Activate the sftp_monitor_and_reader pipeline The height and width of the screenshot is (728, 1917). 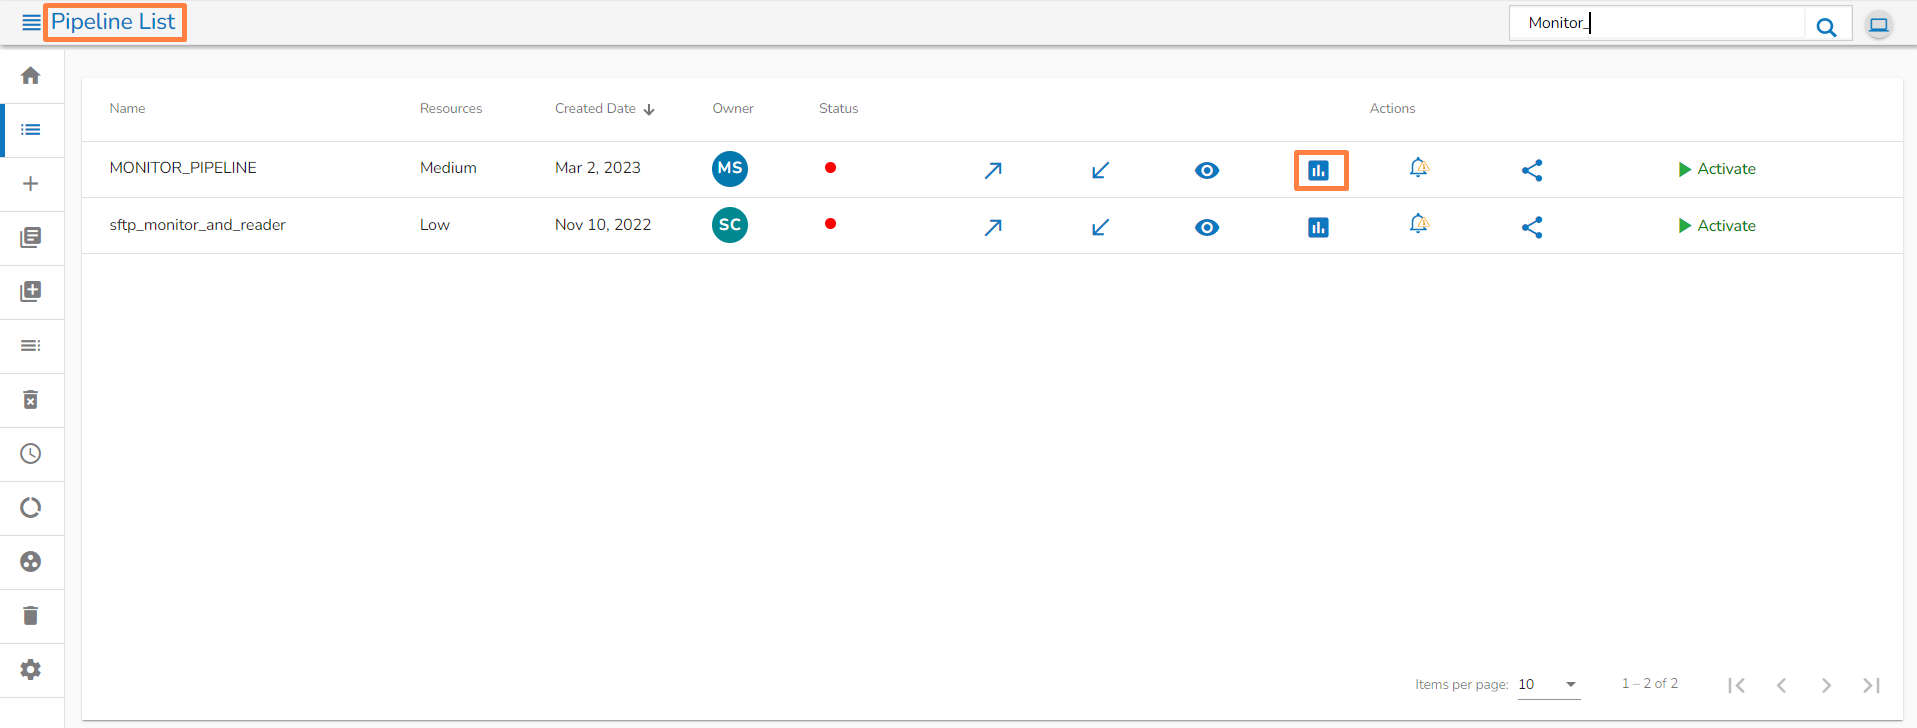pos(1717,226)
